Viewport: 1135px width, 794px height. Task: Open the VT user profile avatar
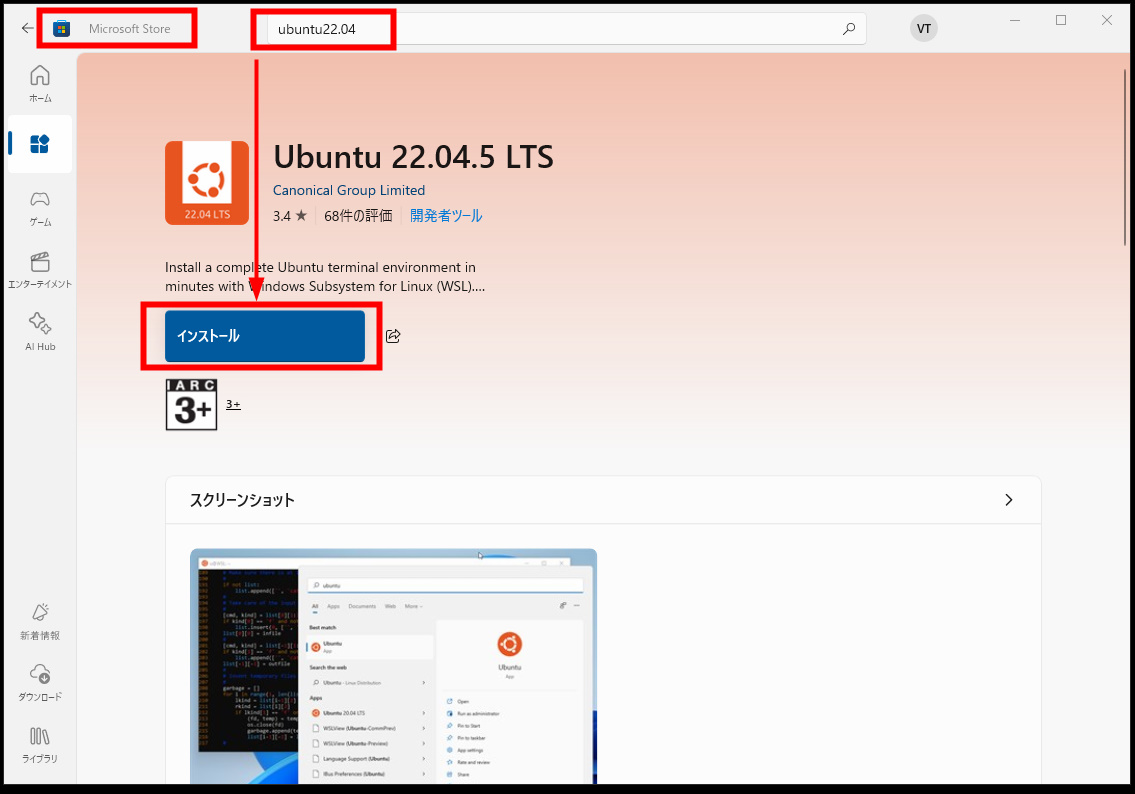(x=924, y=28)
